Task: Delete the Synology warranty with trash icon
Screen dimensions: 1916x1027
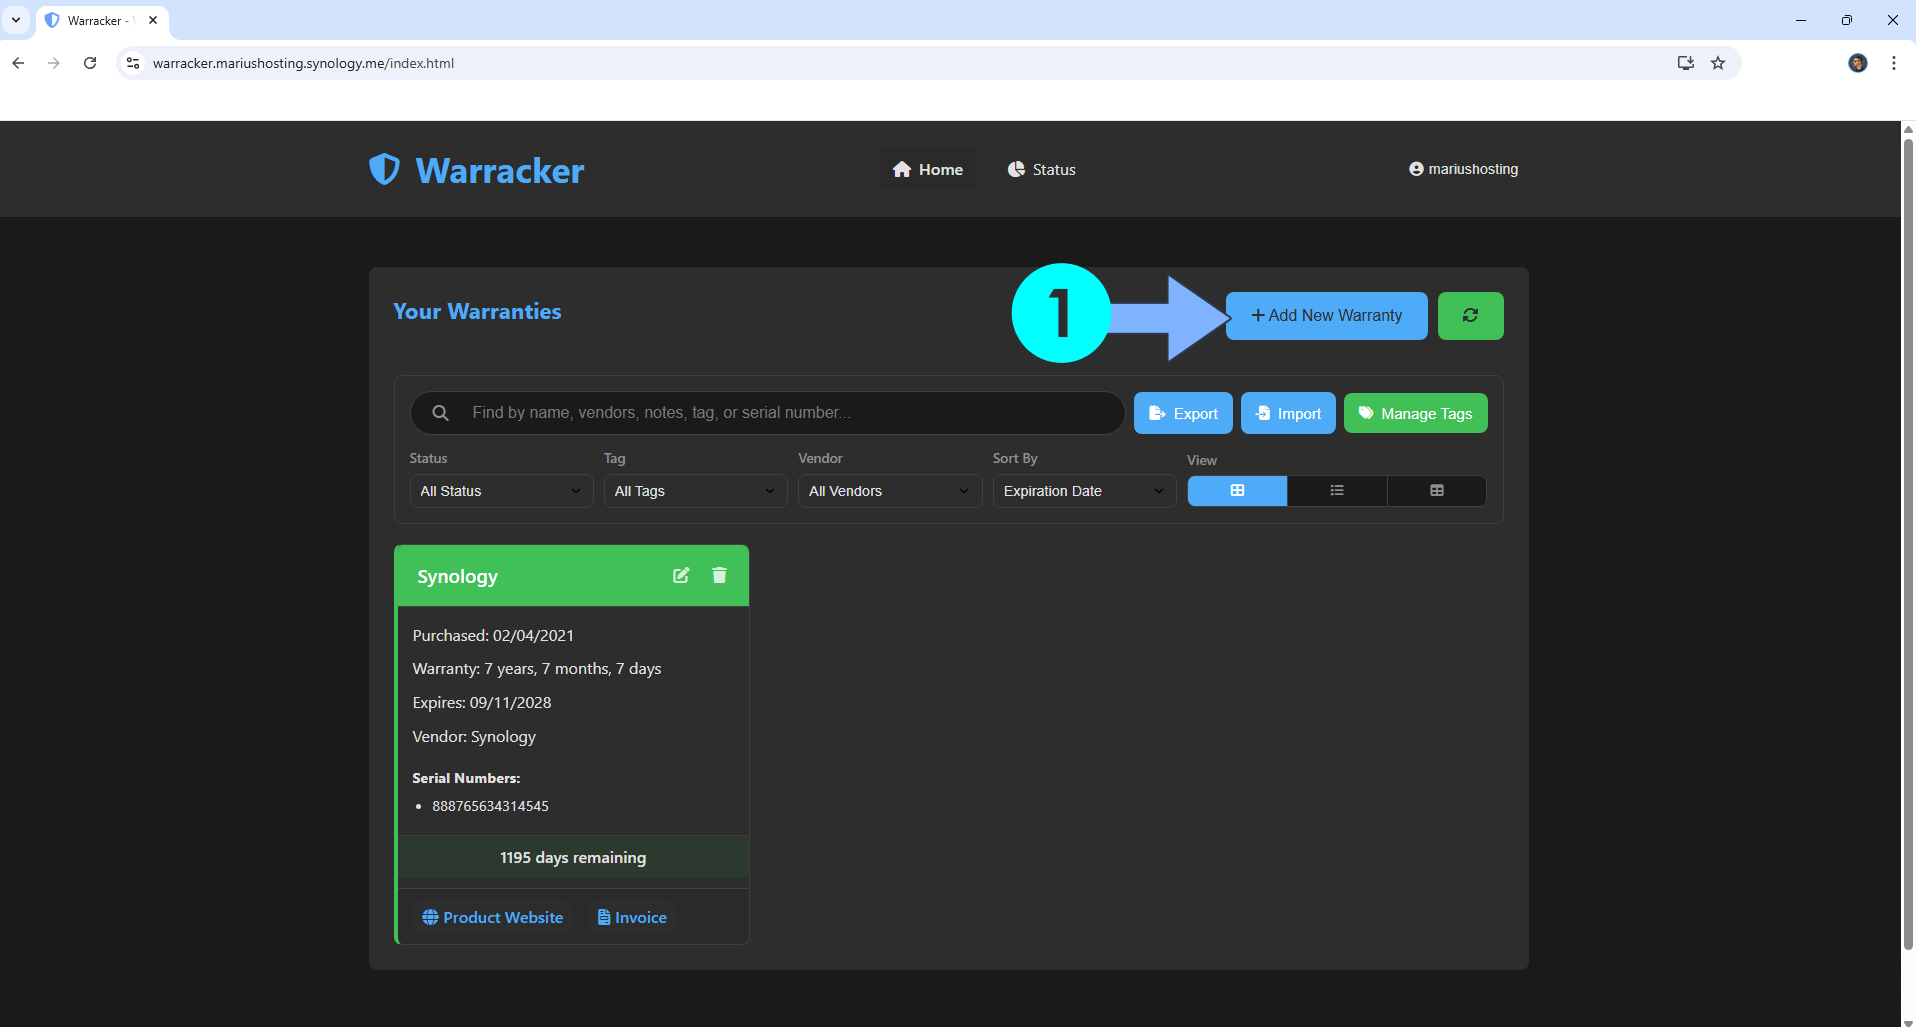Action: (719, 575)
